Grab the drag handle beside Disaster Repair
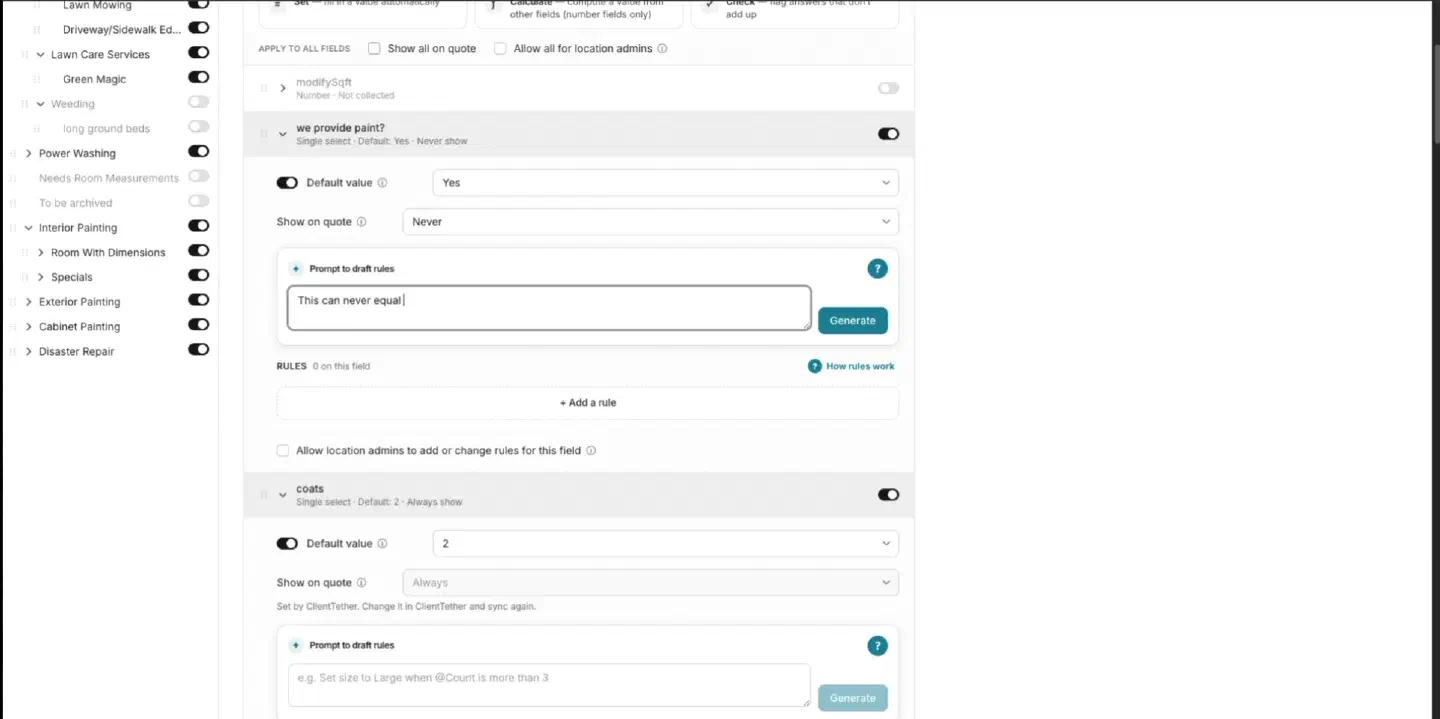Viewport: 1440px width, 719px height. tap(13, 352)
